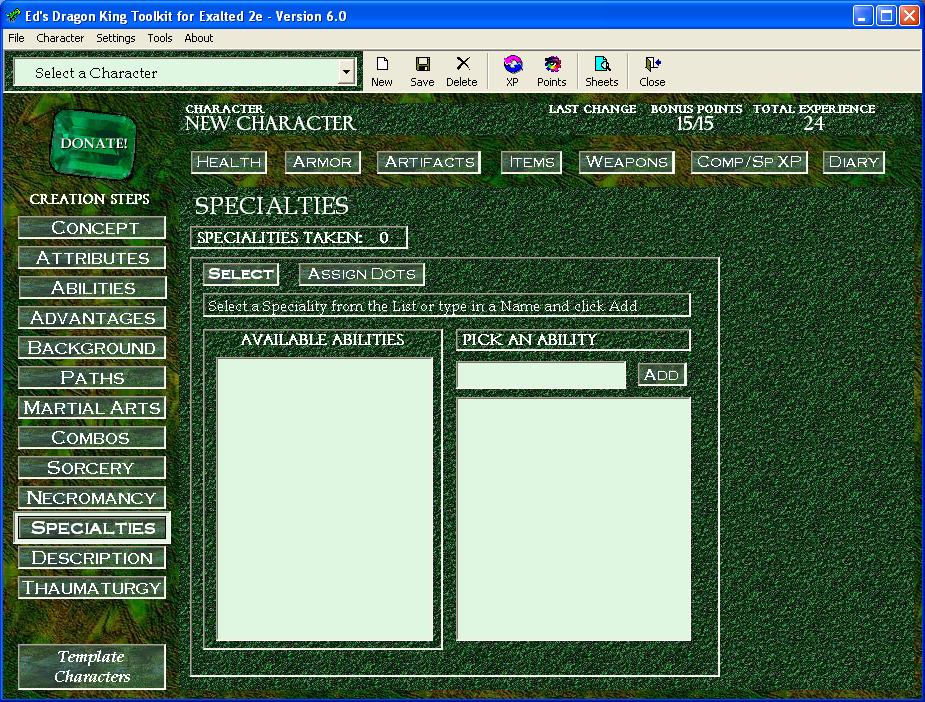
Task: Open the Armor section
Action: click(x=322, y=162)
